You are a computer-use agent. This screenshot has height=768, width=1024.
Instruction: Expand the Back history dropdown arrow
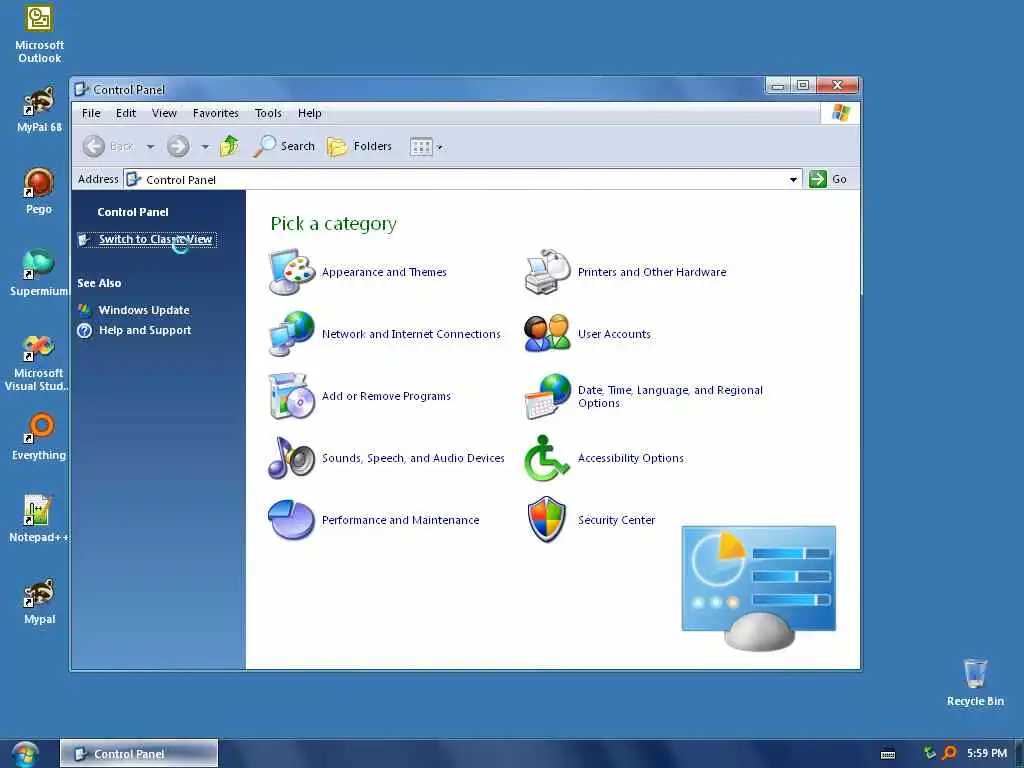pyautogui.click(x=150, y=147)
